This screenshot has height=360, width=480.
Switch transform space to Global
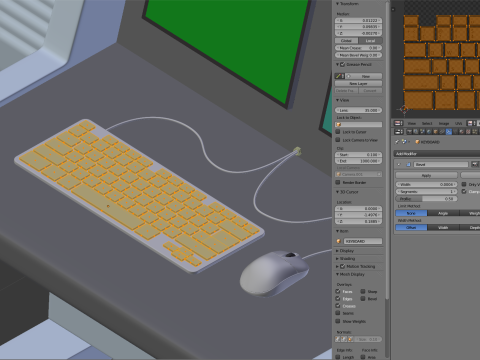click(x=346, y=40)
